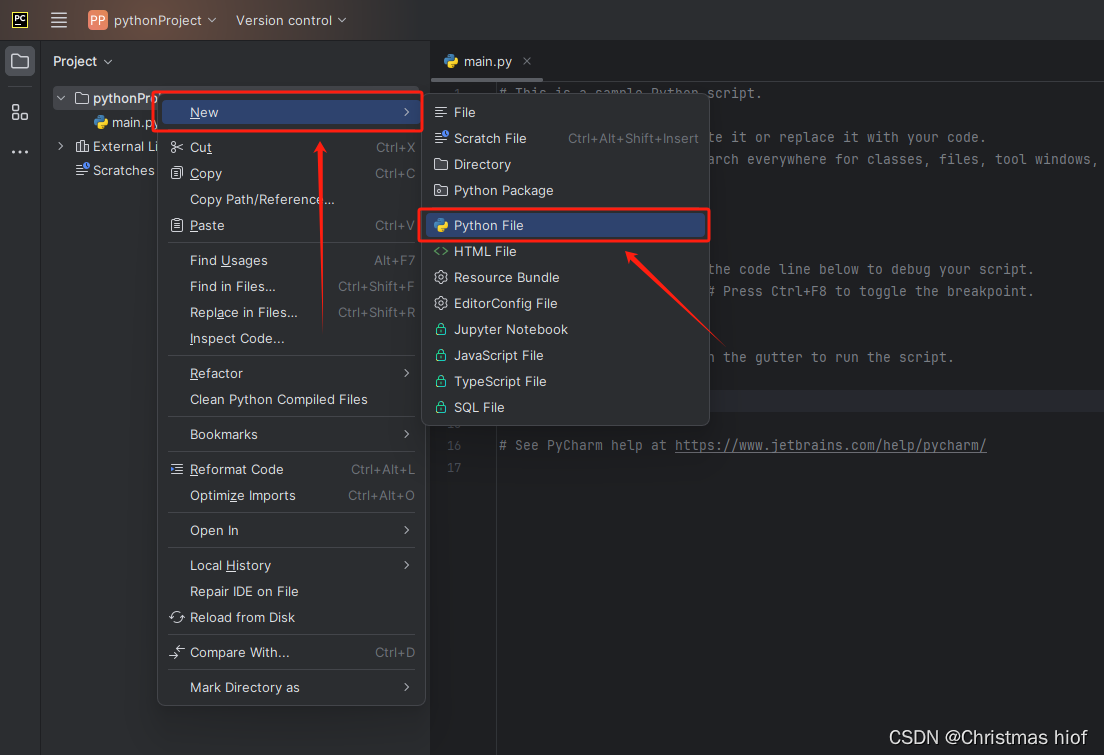Select New in the context menu
1104x755 pixels.
(291, 113)
